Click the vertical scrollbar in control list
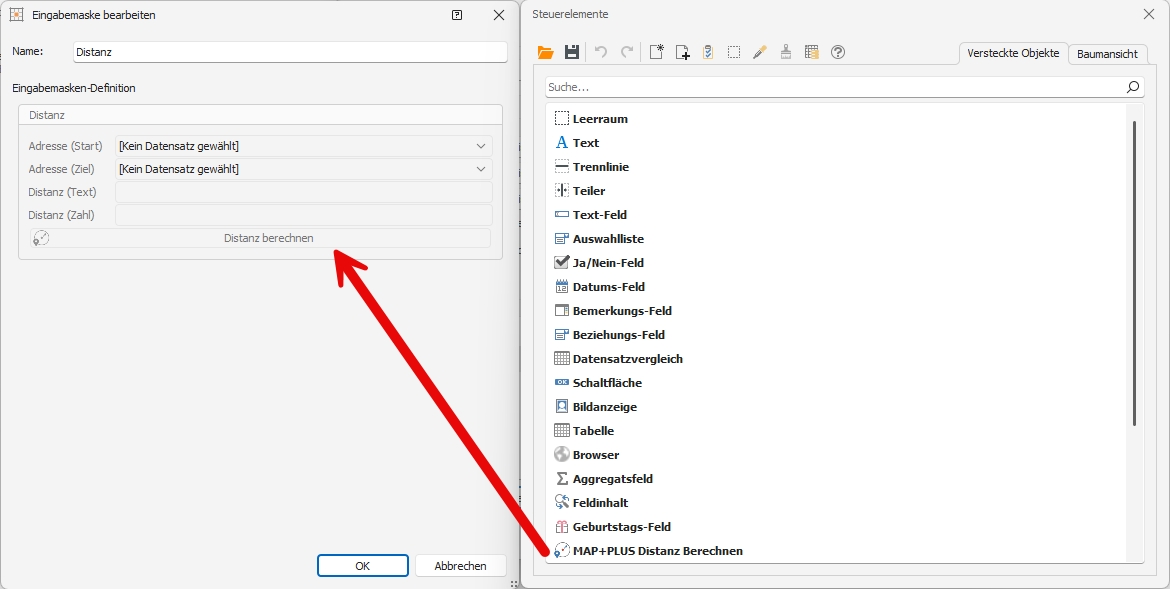The height and width of the screenshot is (589, 1170). coord(1134,272)
